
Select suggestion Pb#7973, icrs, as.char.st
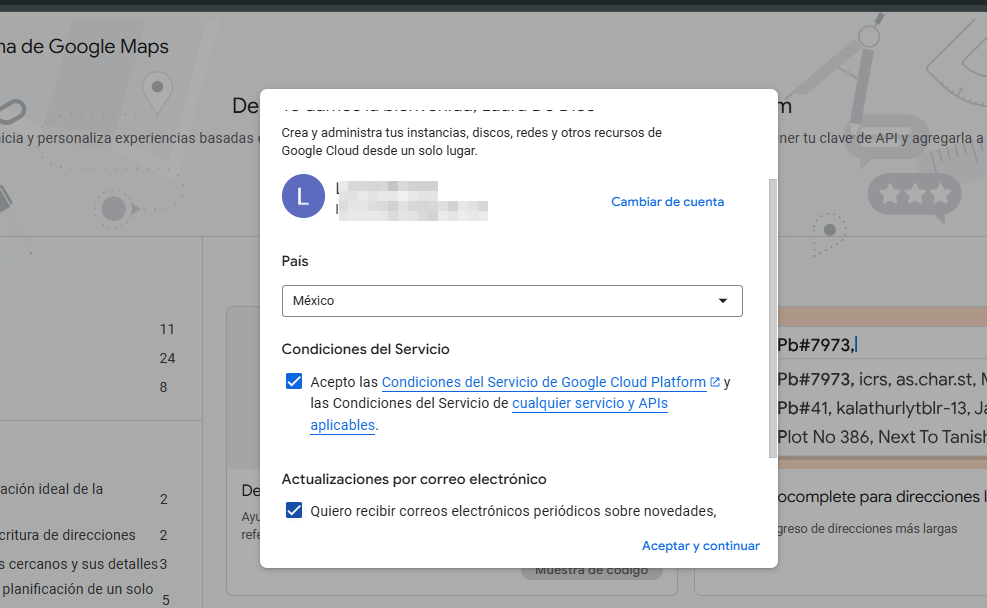881,380
